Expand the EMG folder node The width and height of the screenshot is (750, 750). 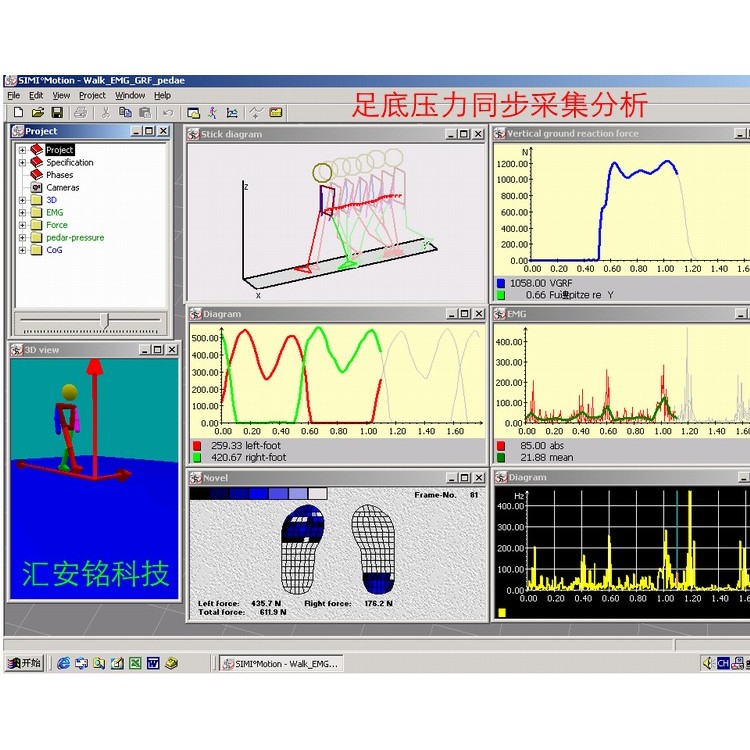(x=22, y=212)
